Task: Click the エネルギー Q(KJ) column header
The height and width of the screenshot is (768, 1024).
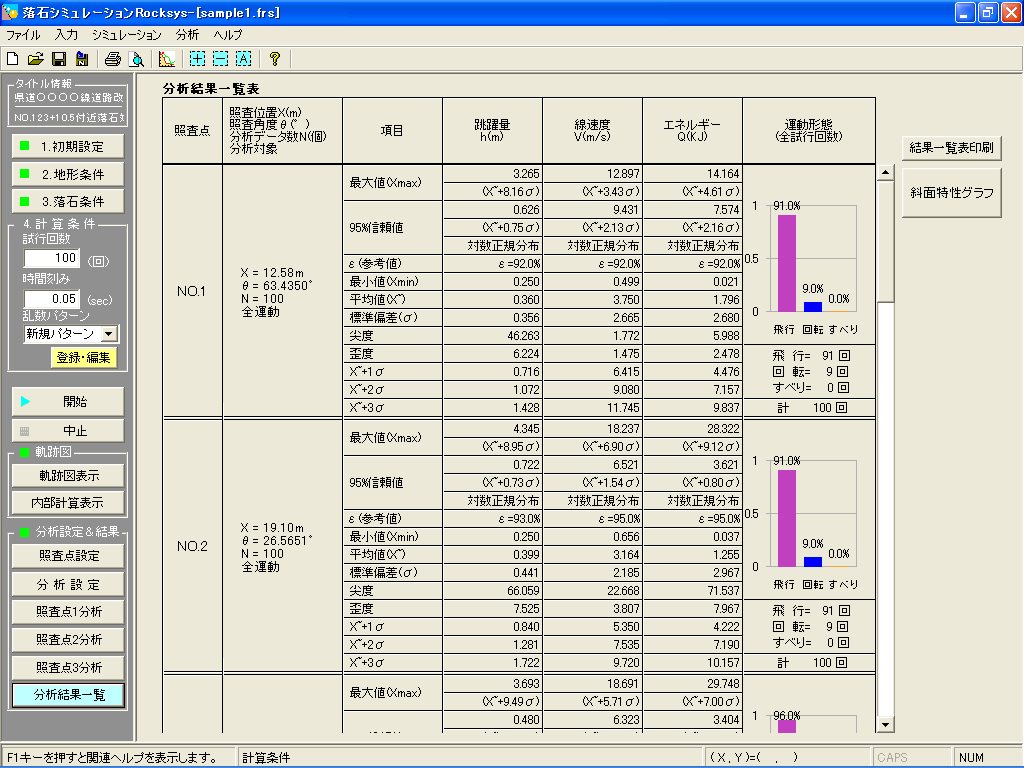Action: point(692,131)
